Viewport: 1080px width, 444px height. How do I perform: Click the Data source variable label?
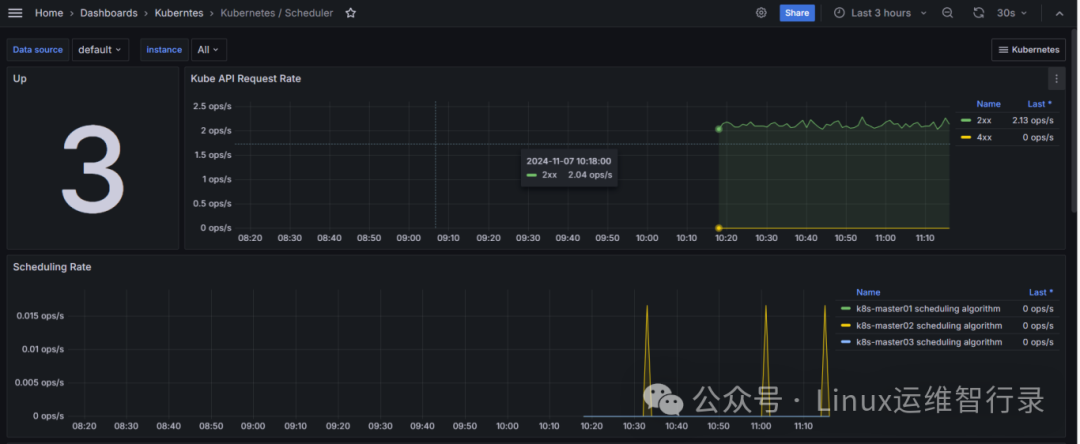point(39,50)
